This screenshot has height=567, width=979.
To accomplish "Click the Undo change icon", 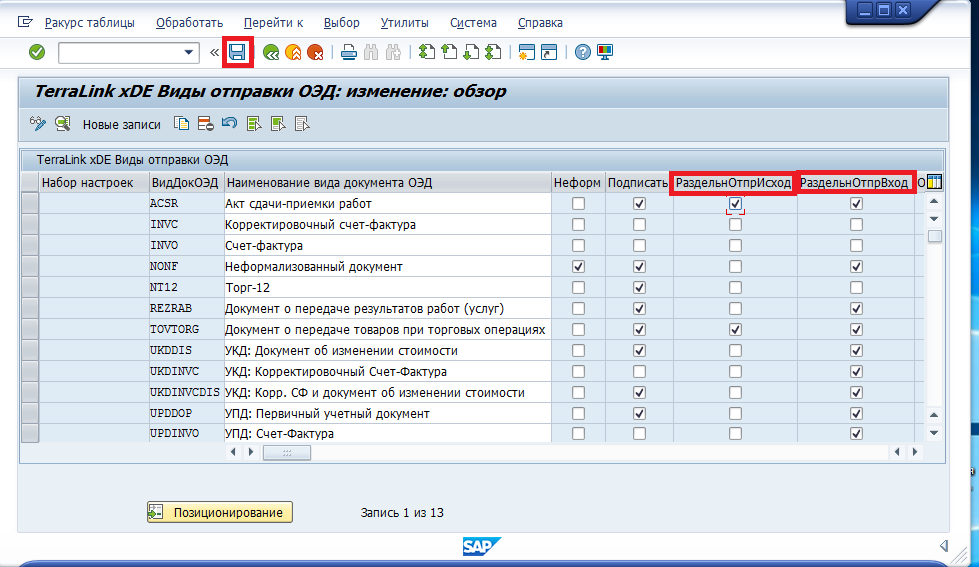I will (x=229, y=124).
